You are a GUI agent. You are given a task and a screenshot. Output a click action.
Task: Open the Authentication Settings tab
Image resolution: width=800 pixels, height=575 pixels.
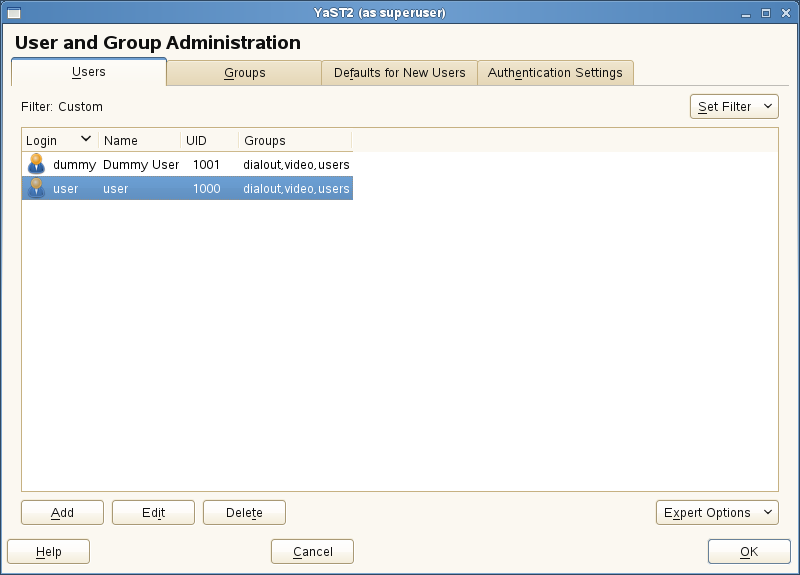[555, 73]
